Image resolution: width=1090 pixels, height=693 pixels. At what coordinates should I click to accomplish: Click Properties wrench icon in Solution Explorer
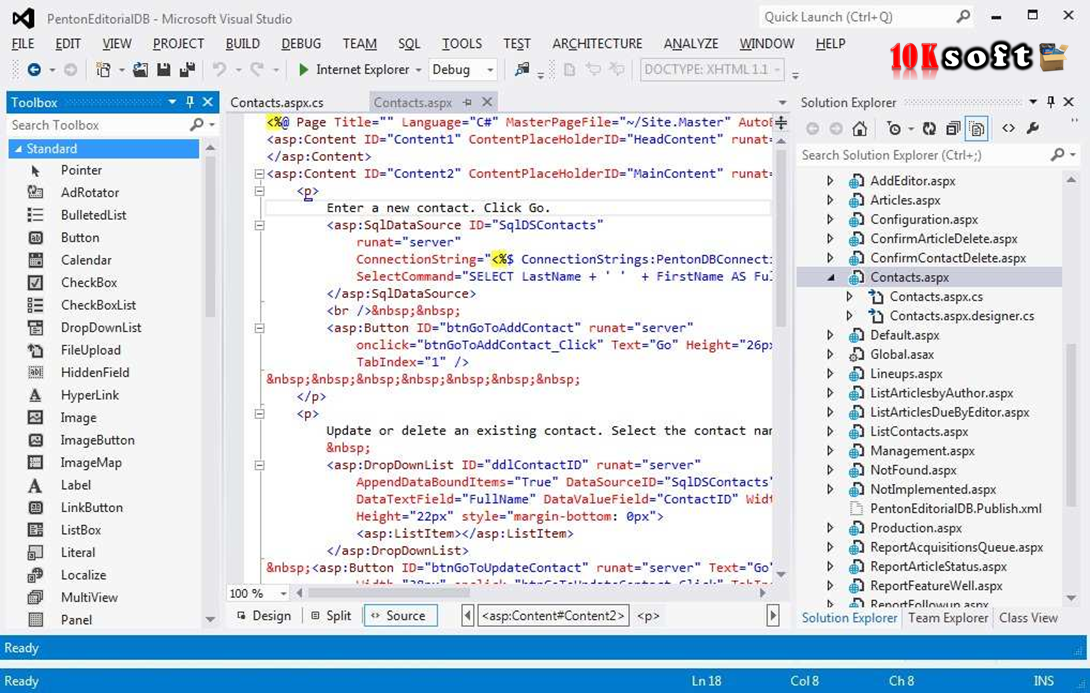[1033, 128]
